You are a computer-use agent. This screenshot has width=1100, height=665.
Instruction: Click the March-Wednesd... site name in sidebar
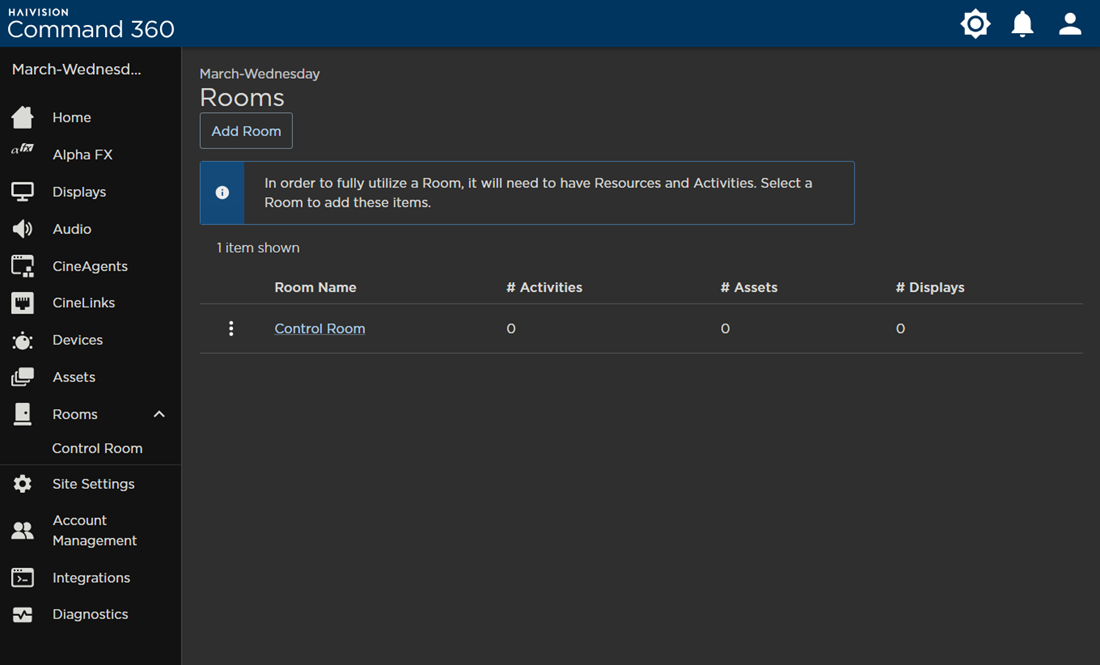pos(76,69)
